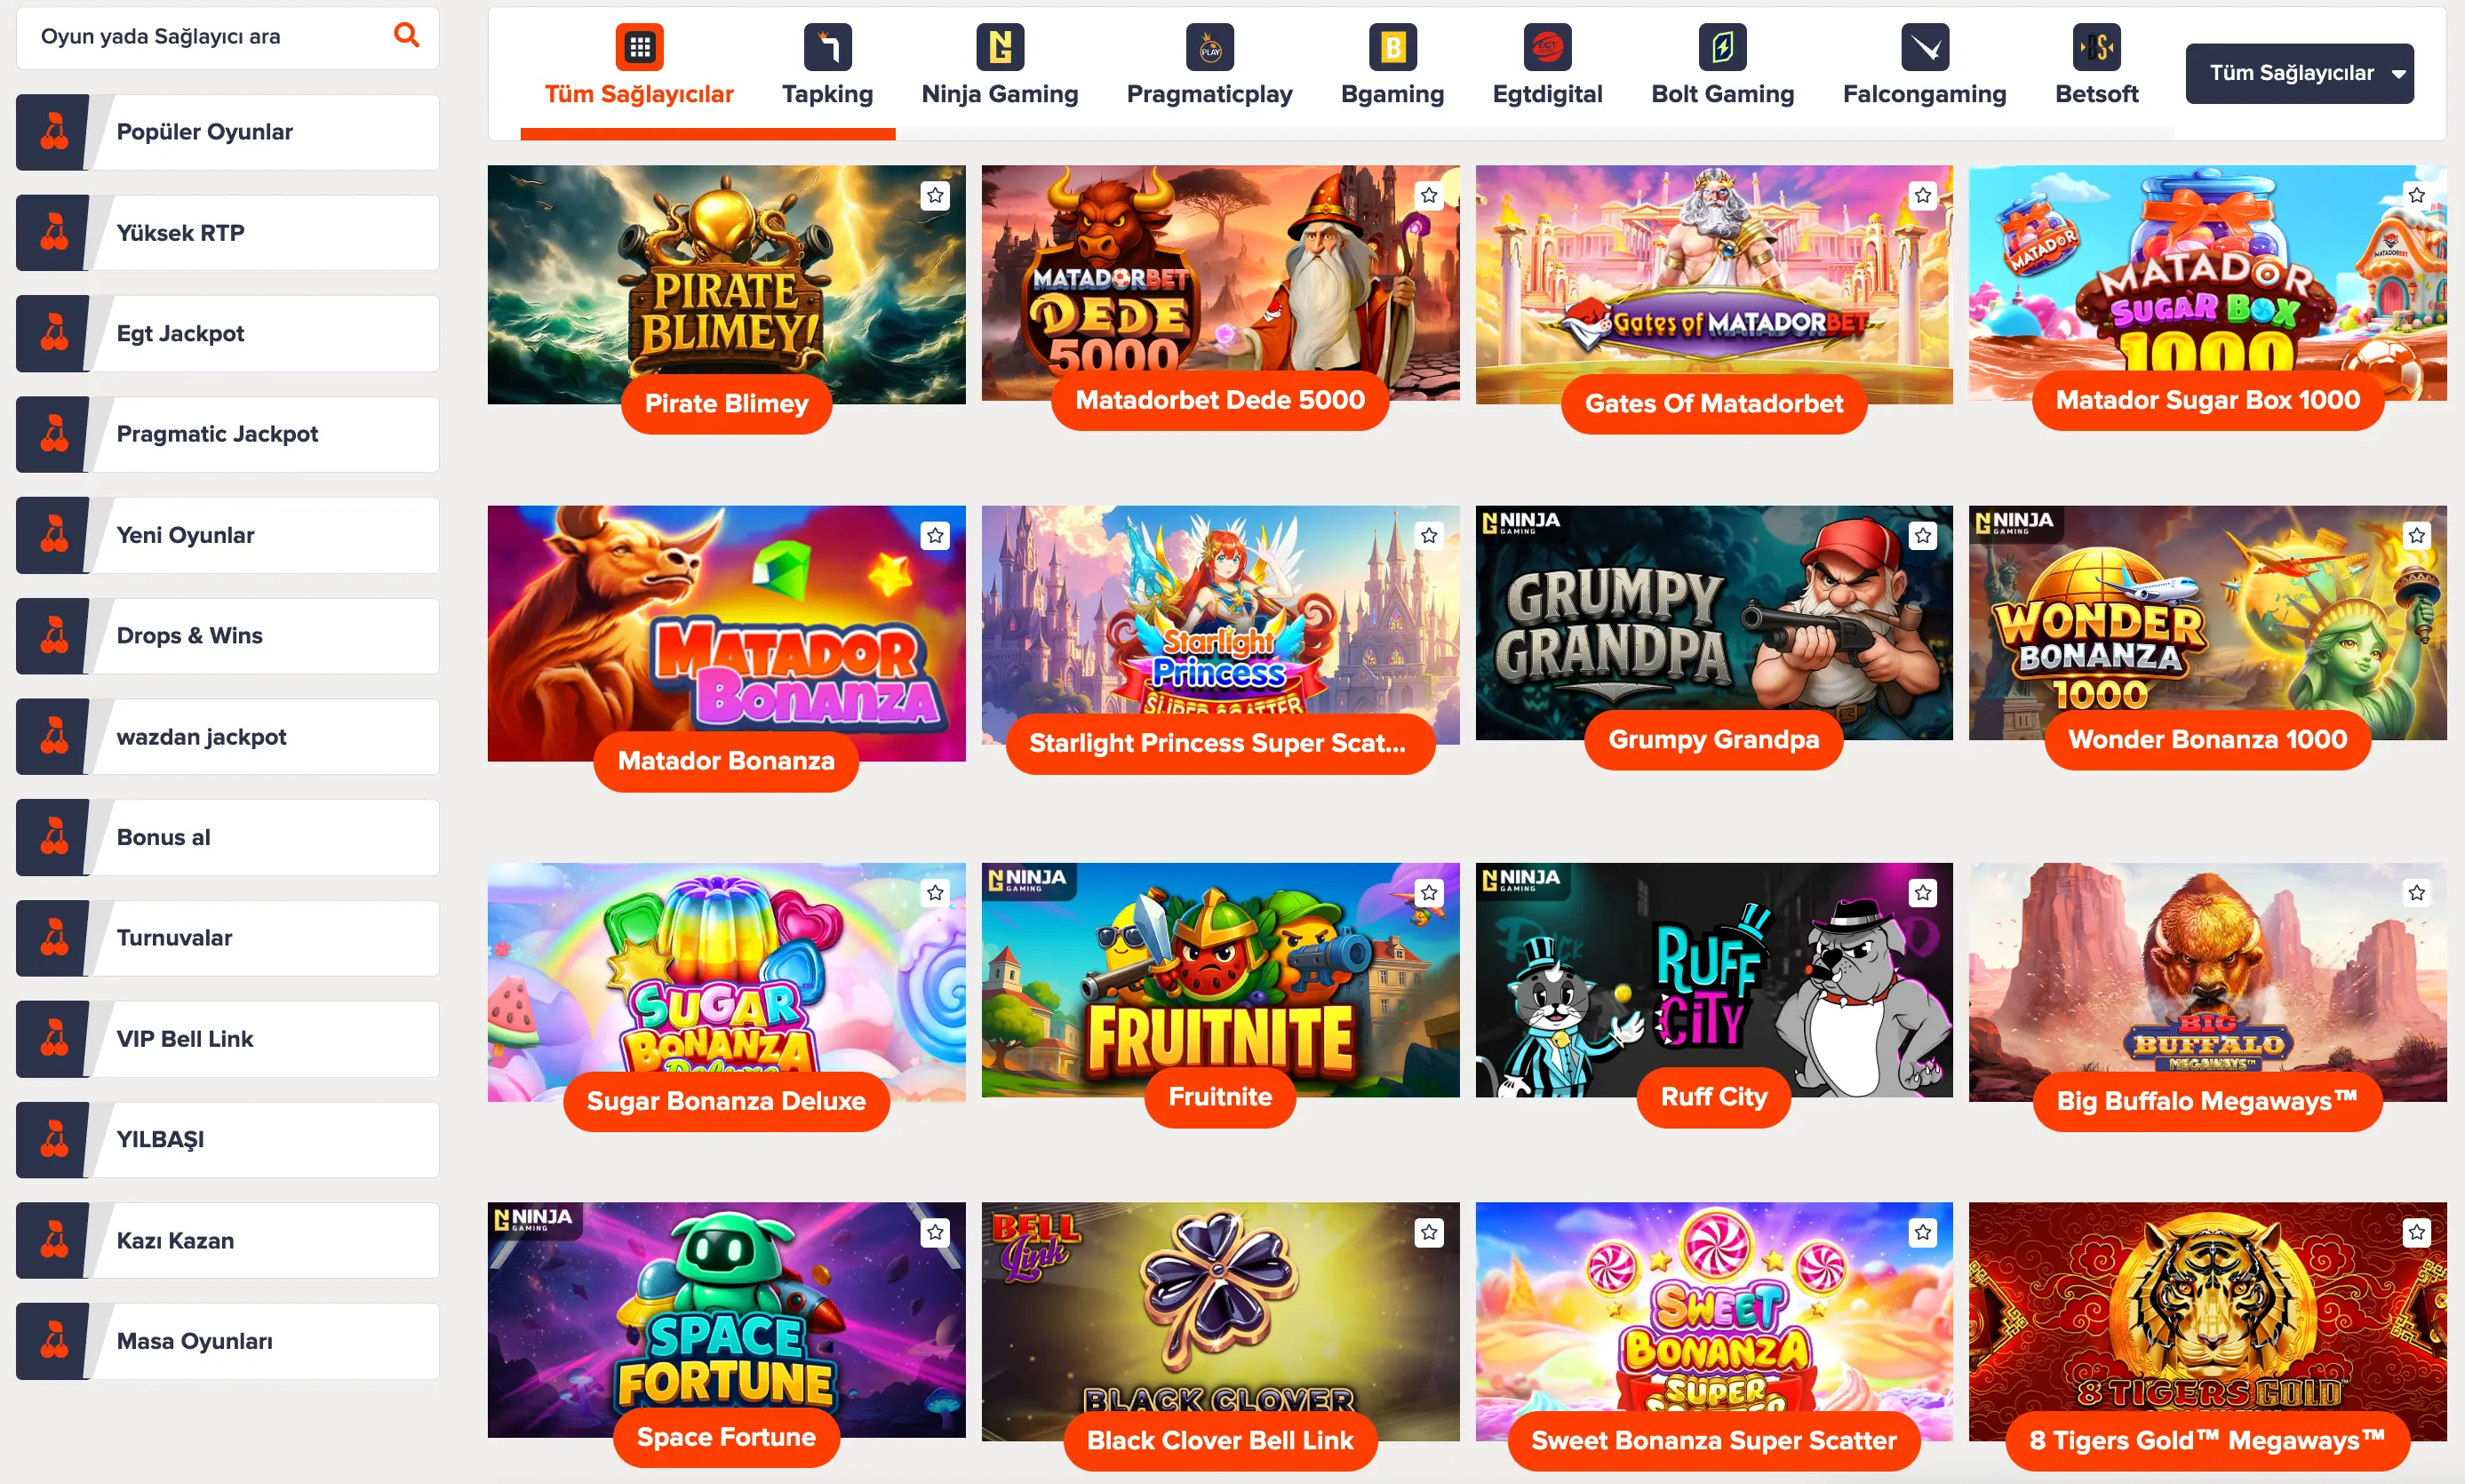Screen dimensions: 2465x1484
Task: Mark Ruff City as favorite
Action: click(x=1922, y=893)
